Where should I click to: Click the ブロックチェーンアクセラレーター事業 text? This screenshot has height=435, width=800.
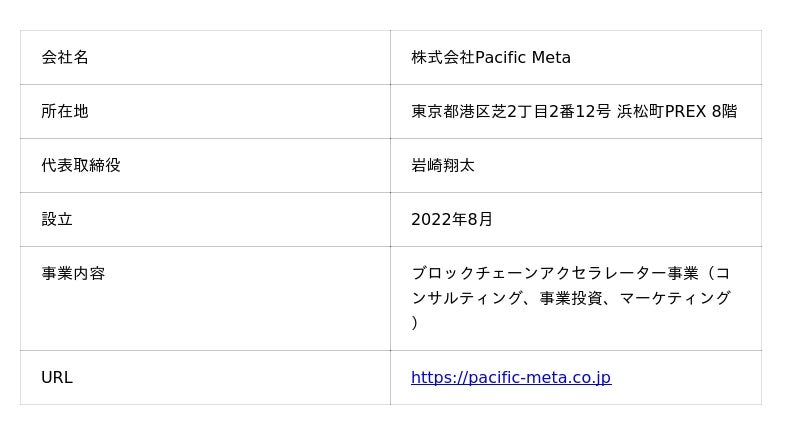point(555,273)
